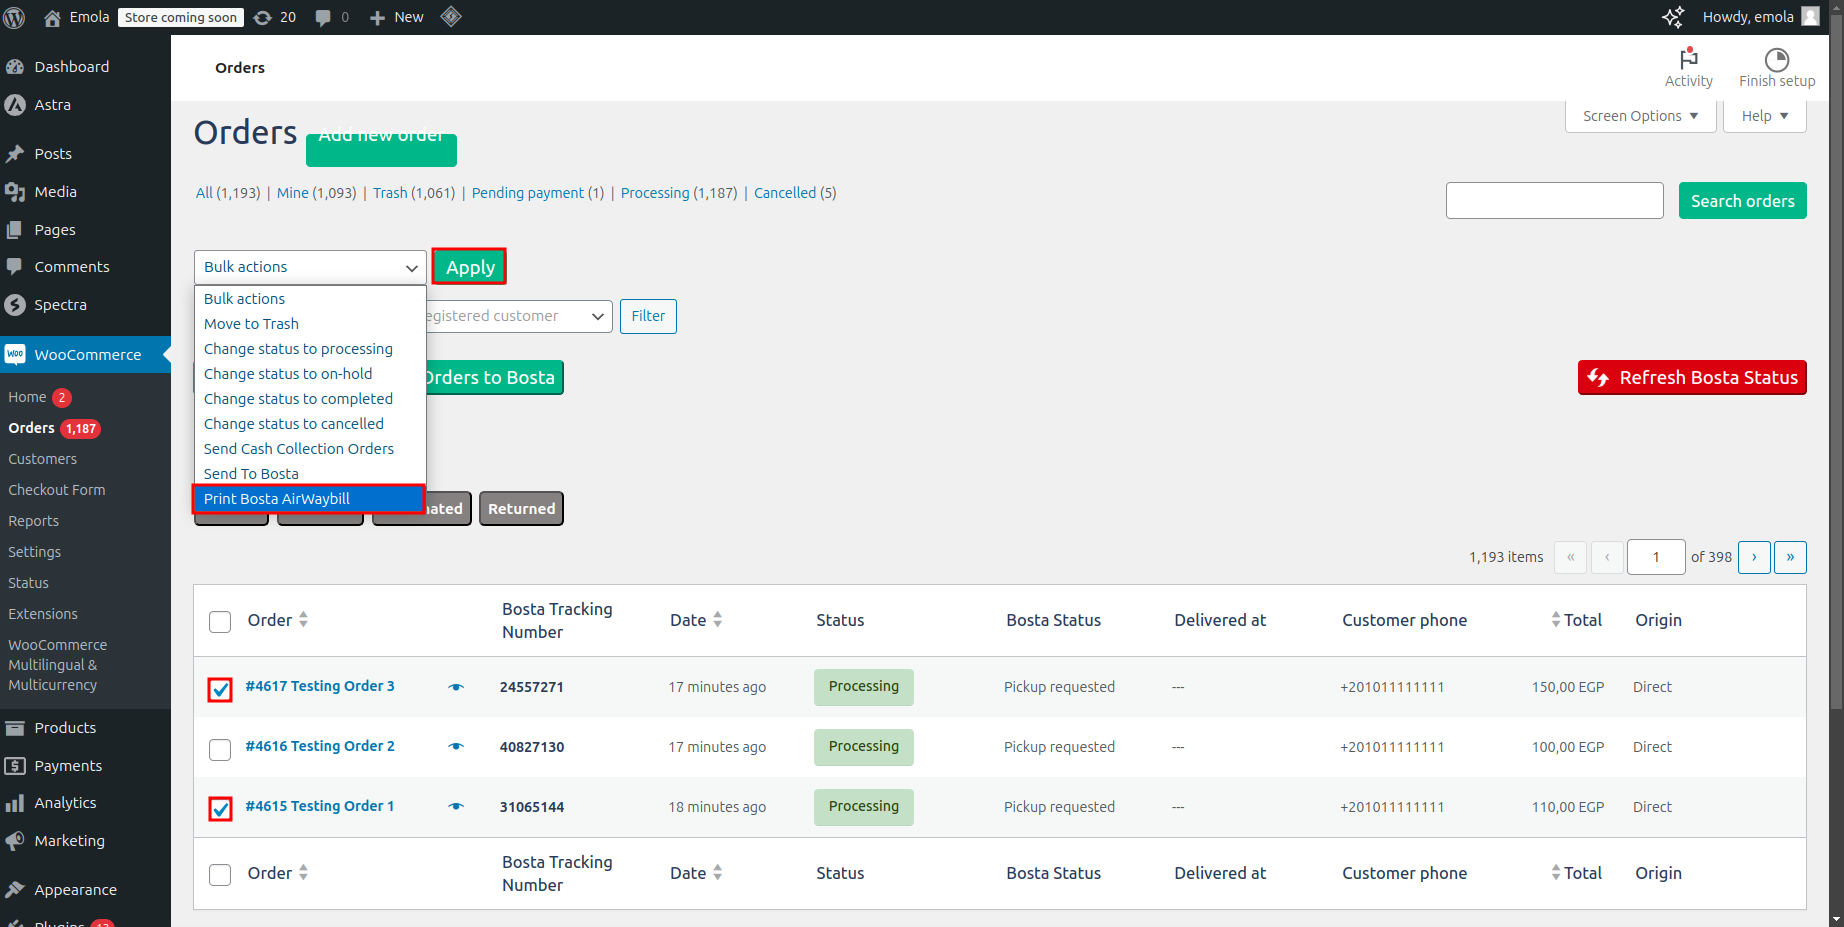Jump to last page of orders
This screenshot has width=1844, height=927.
coord(1790,557)
